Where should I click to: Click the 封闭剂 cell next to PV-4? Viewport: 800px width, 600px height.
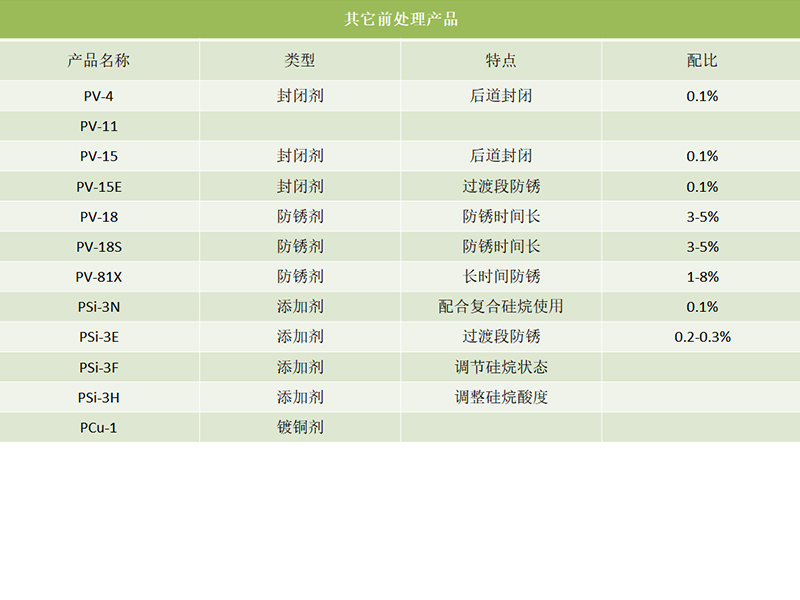(x=302, y=96)
